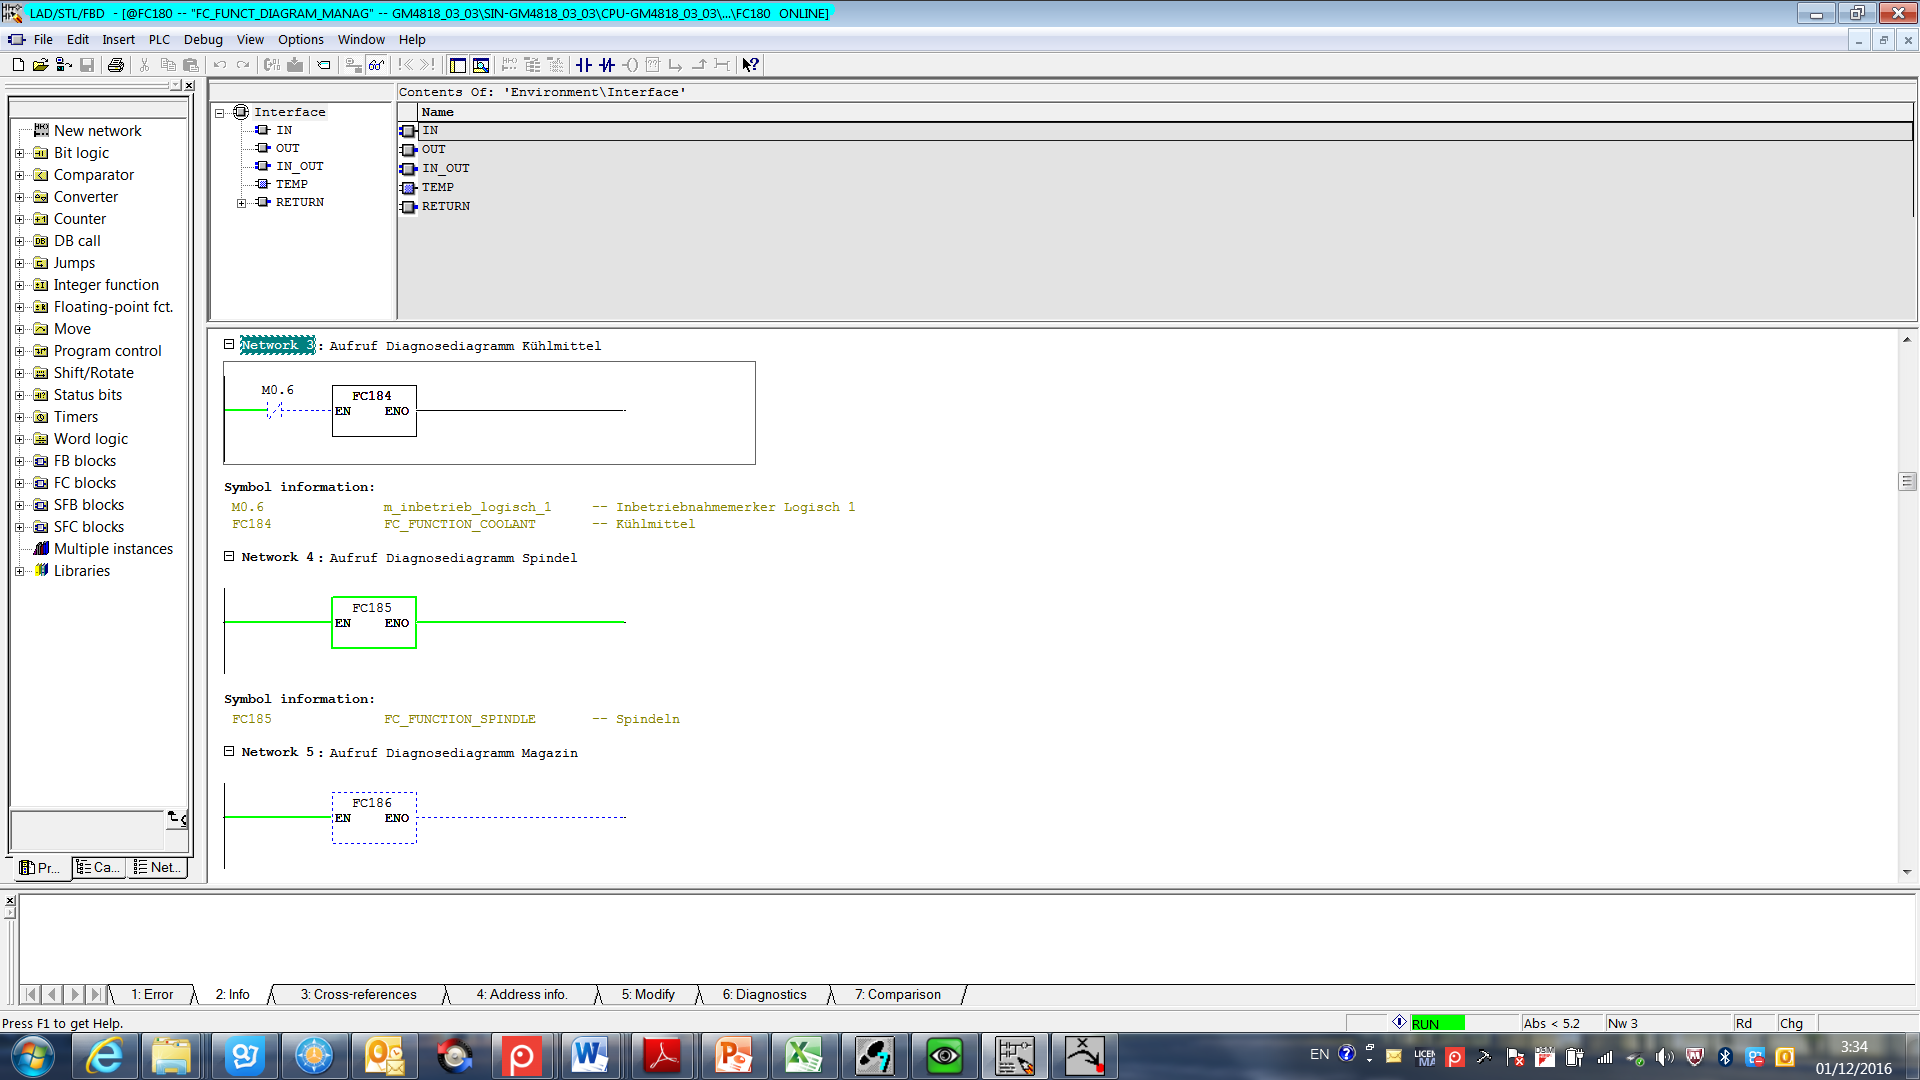Insert a normally open contact
Viewport: 1920px width, 1080px height.
(584, 65)
